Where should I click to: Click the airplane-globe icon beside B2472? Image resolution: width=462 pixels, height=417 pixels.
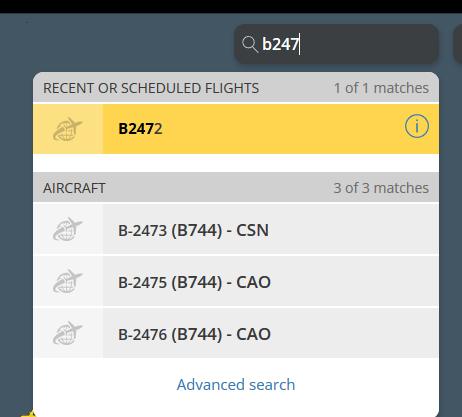pyautogui.click(x=68, y=129)
